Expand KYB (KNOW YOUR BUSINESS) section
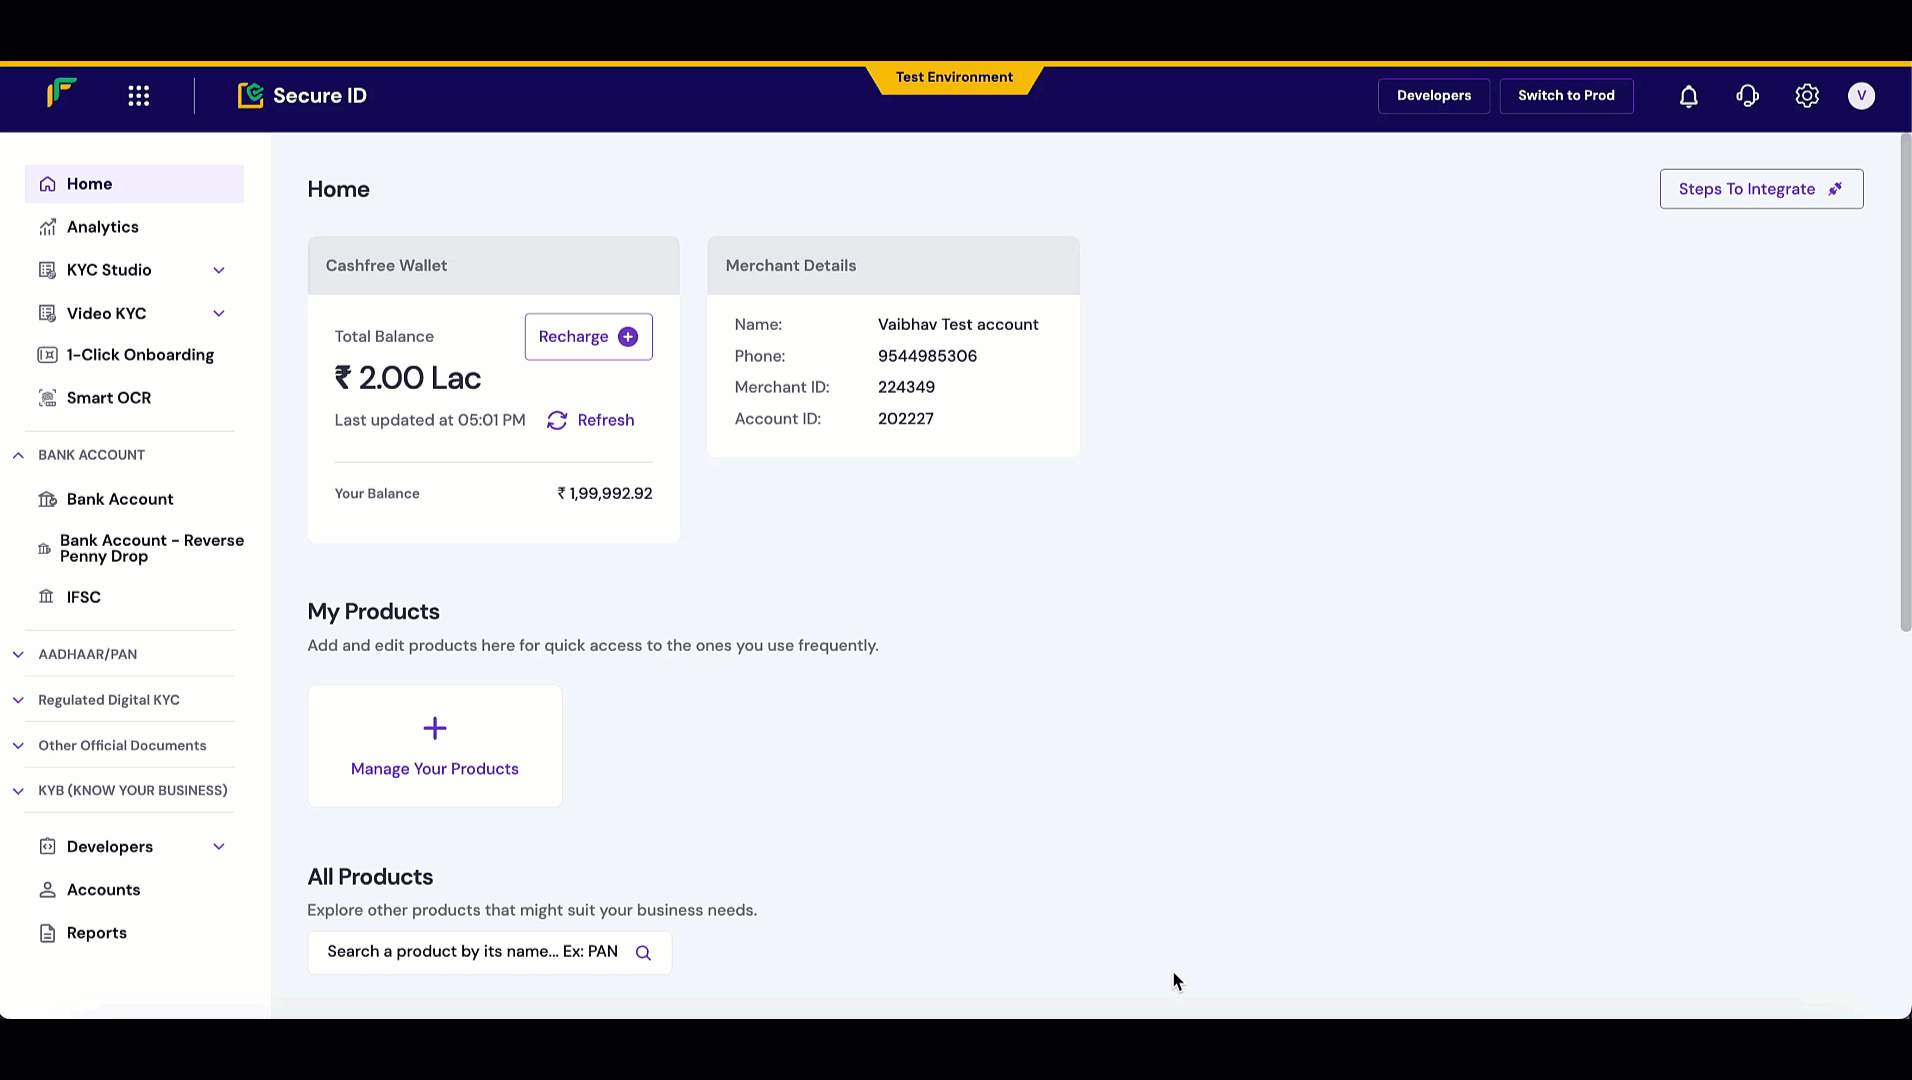Viewport: 1912px width, 1080px height. pos(18,791)
